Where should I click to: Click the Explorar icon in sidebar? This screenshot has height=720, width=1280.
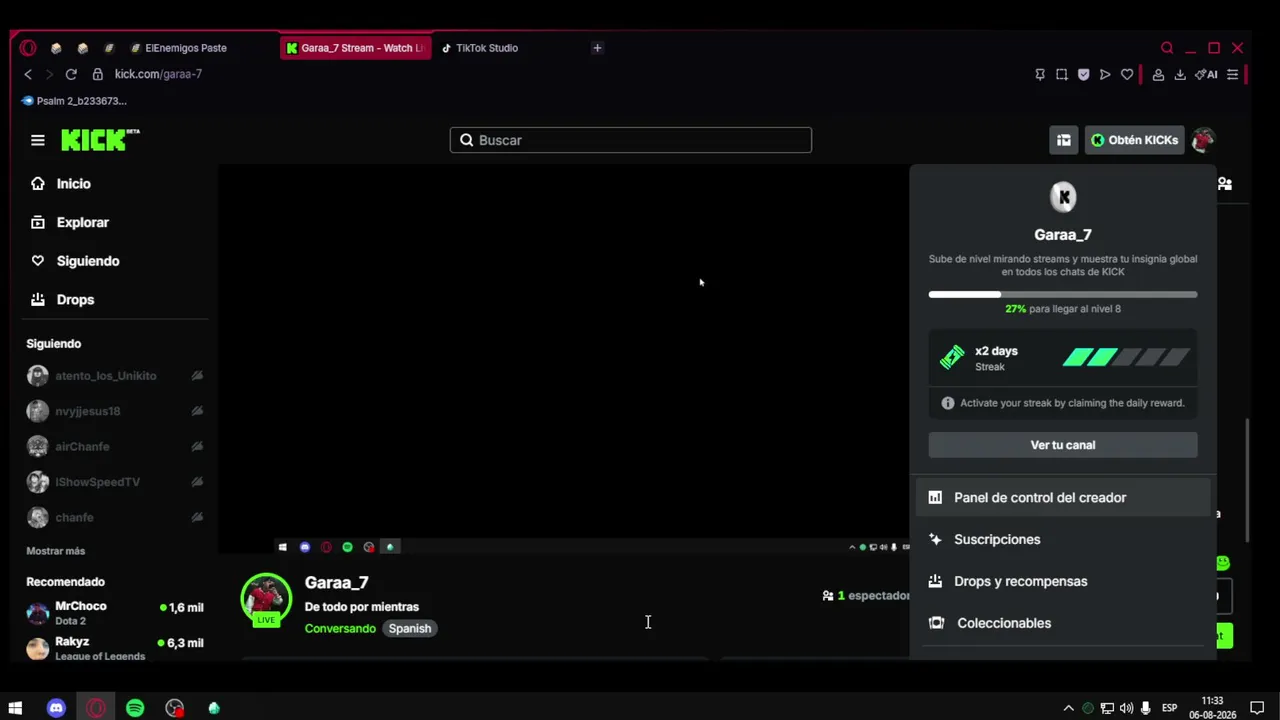[x=38, y=222]
